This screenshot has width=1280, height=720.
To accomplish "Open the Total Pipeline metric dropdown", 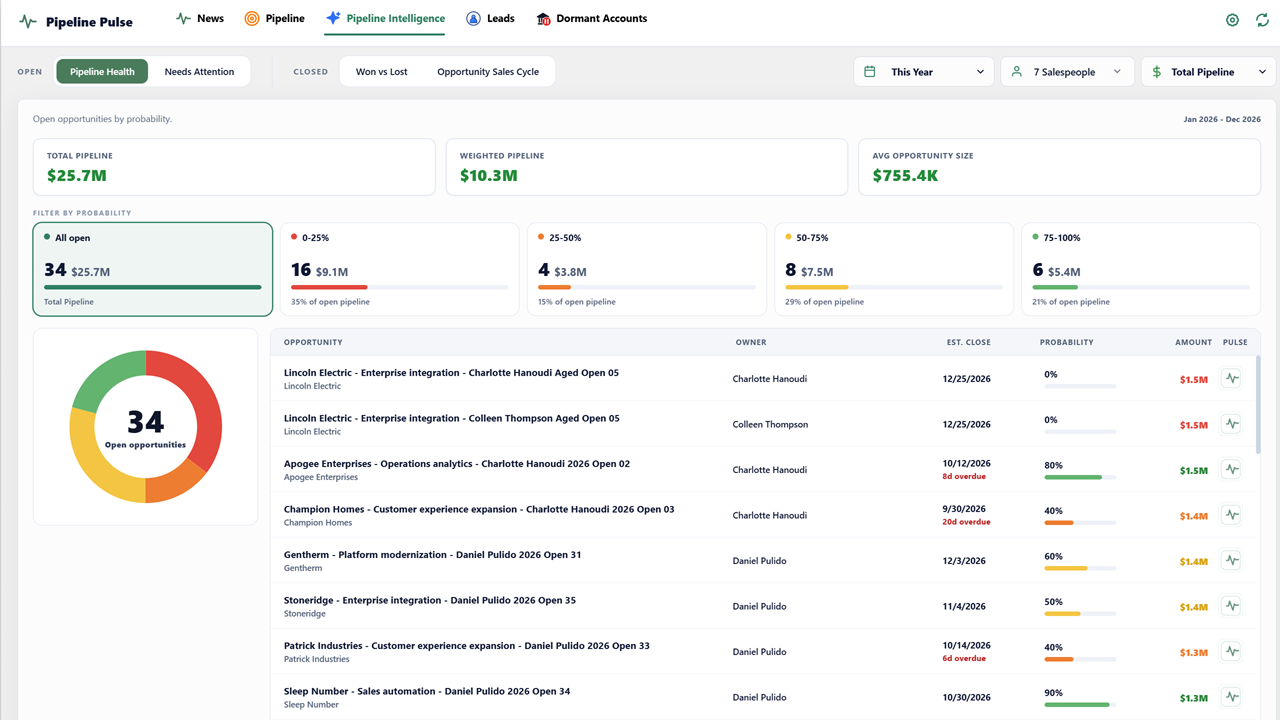I will click(1209, 72).
